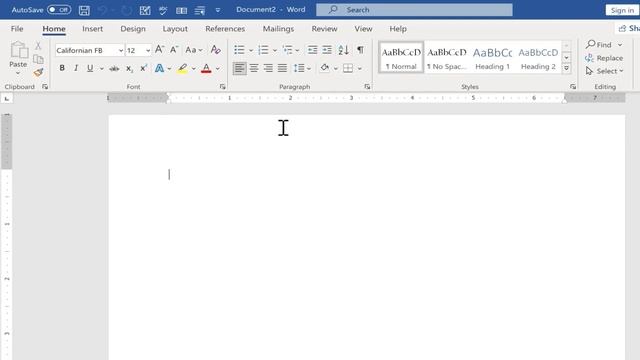The width and height of the screenshot is (640, 360).
Task: Toggle Underline formatting
Action: coord(90,68)
